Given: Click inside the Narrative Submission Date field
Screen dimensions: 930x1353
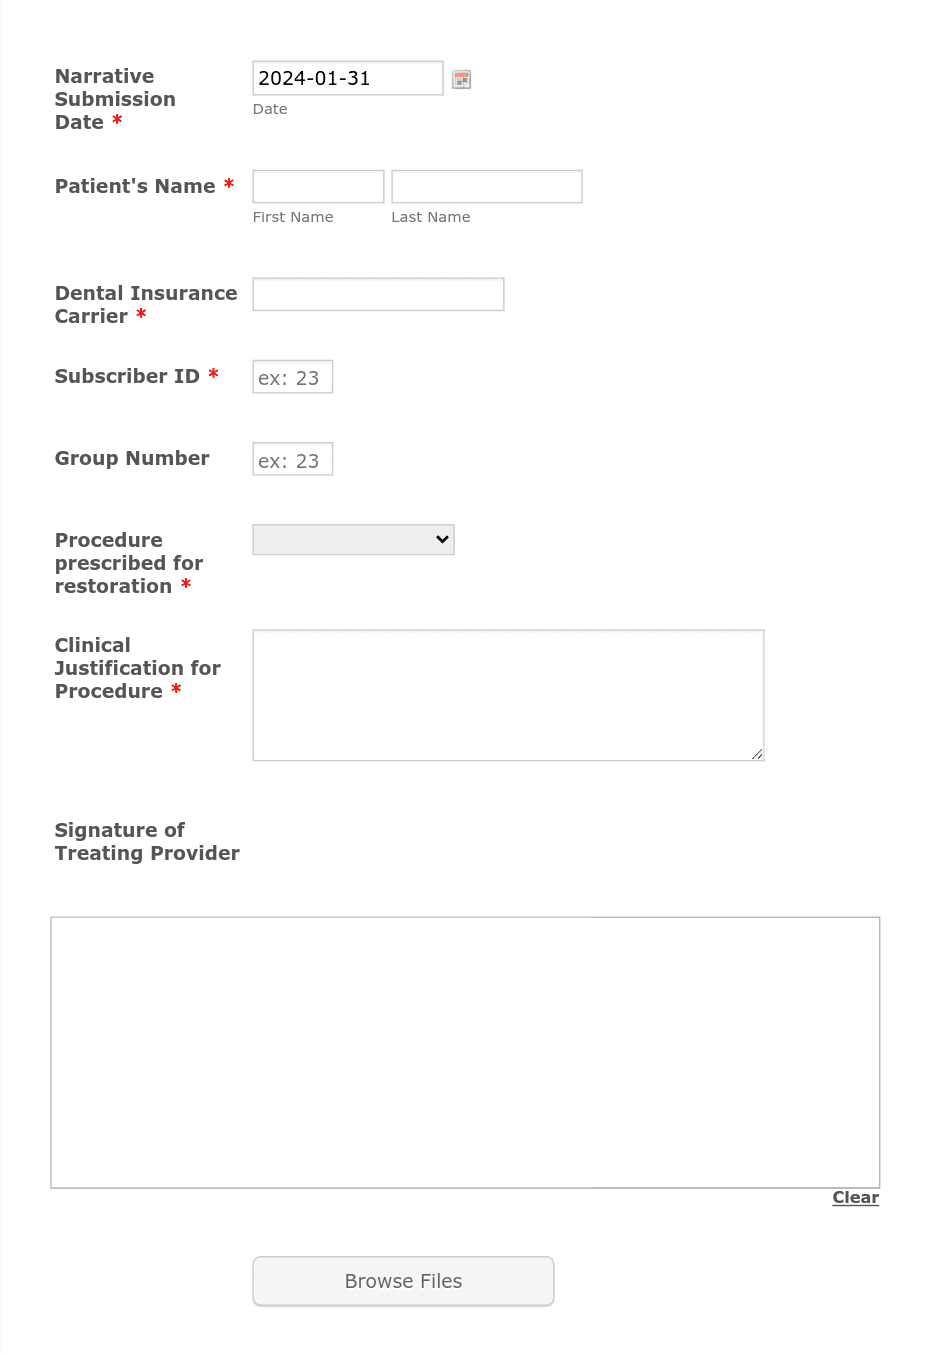Looking at the screenshot, I should click(347, 77).
